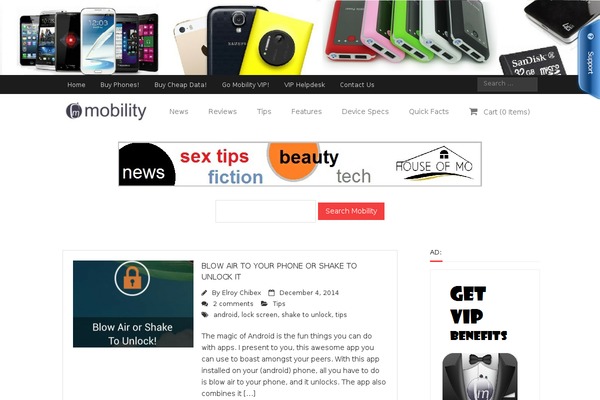600x400 pixels.
Task: Go to Buy Cheap Data! page
Action: click(180, 85)
